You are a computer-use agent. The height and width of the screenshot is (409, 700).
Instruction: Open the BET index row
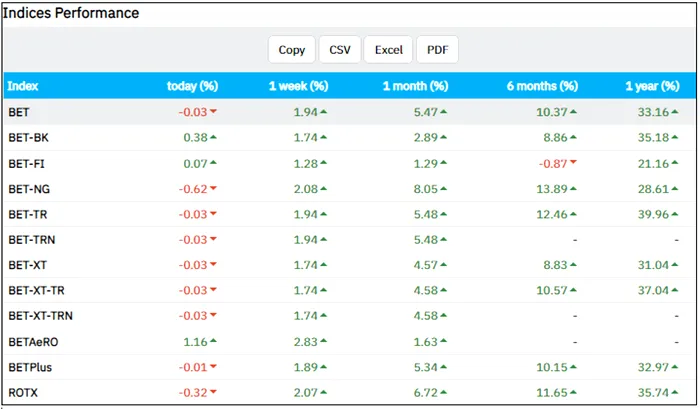19,111
